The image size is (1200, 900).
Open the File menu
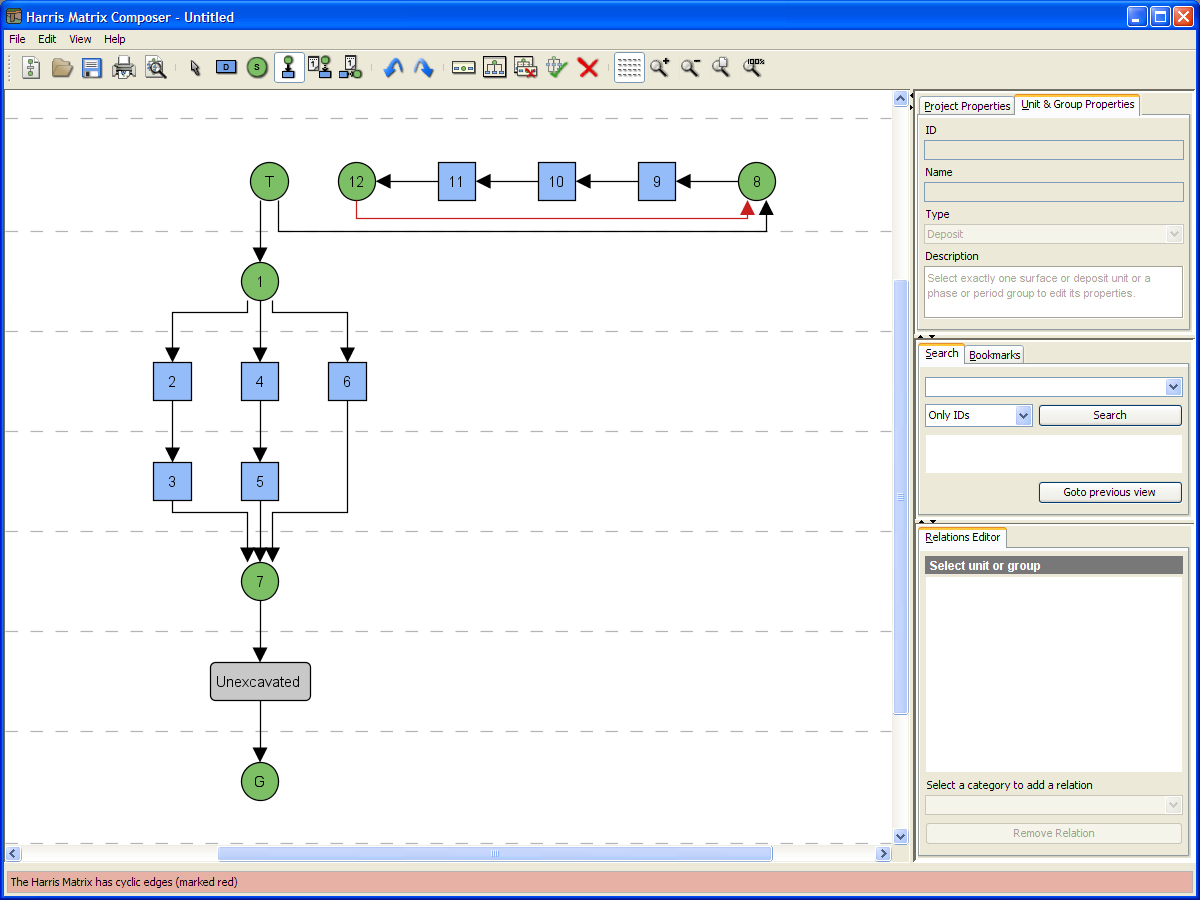17,39
